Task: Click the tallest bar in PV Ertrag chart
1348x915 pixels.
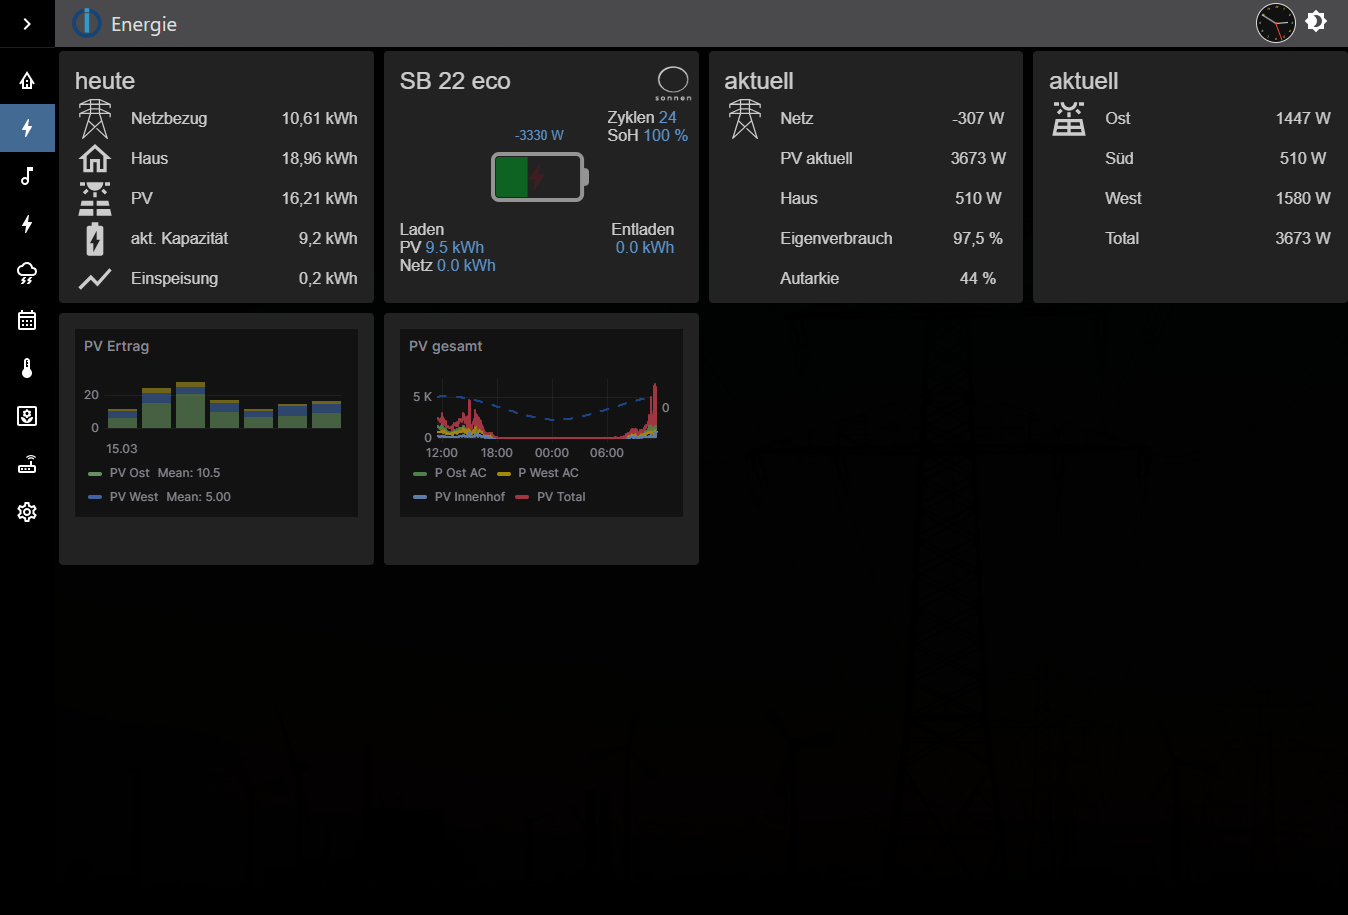Action: pos(190,405)
